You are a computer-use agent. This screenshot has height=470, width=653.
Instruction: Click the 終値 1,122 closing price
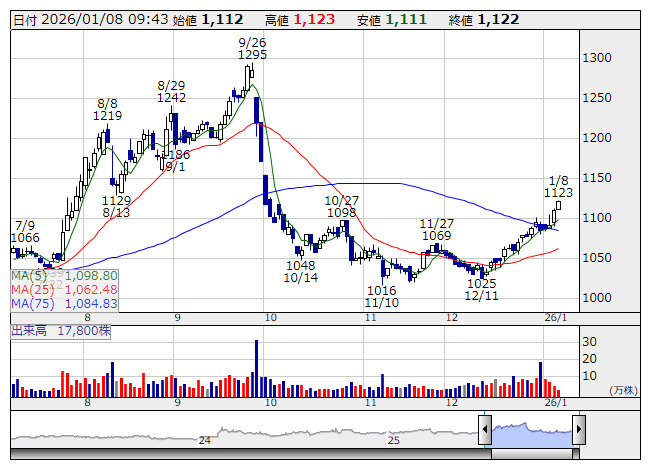coord(484,20)
